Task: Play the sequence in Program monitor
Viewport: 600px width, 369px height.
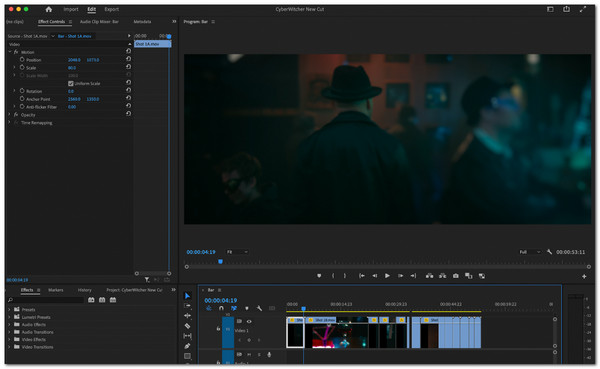Action: 387,276
